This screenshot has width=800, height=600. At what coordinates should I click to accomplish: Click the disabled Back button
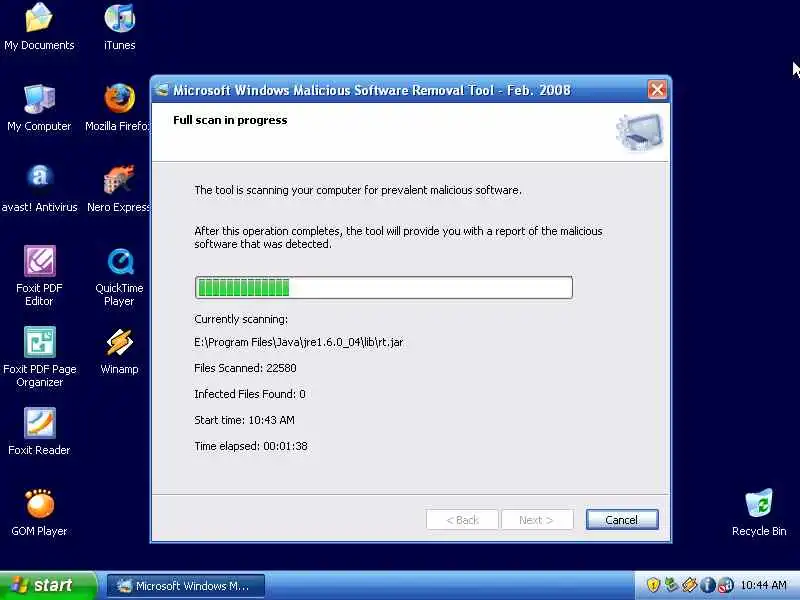(462, 519)
